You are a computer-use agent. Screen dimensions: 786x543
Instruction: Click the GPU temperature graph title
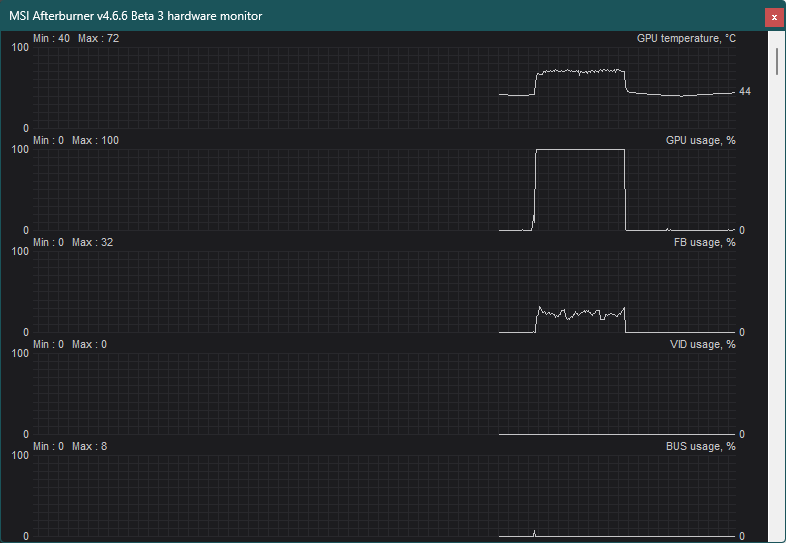(x=686, y=39)
